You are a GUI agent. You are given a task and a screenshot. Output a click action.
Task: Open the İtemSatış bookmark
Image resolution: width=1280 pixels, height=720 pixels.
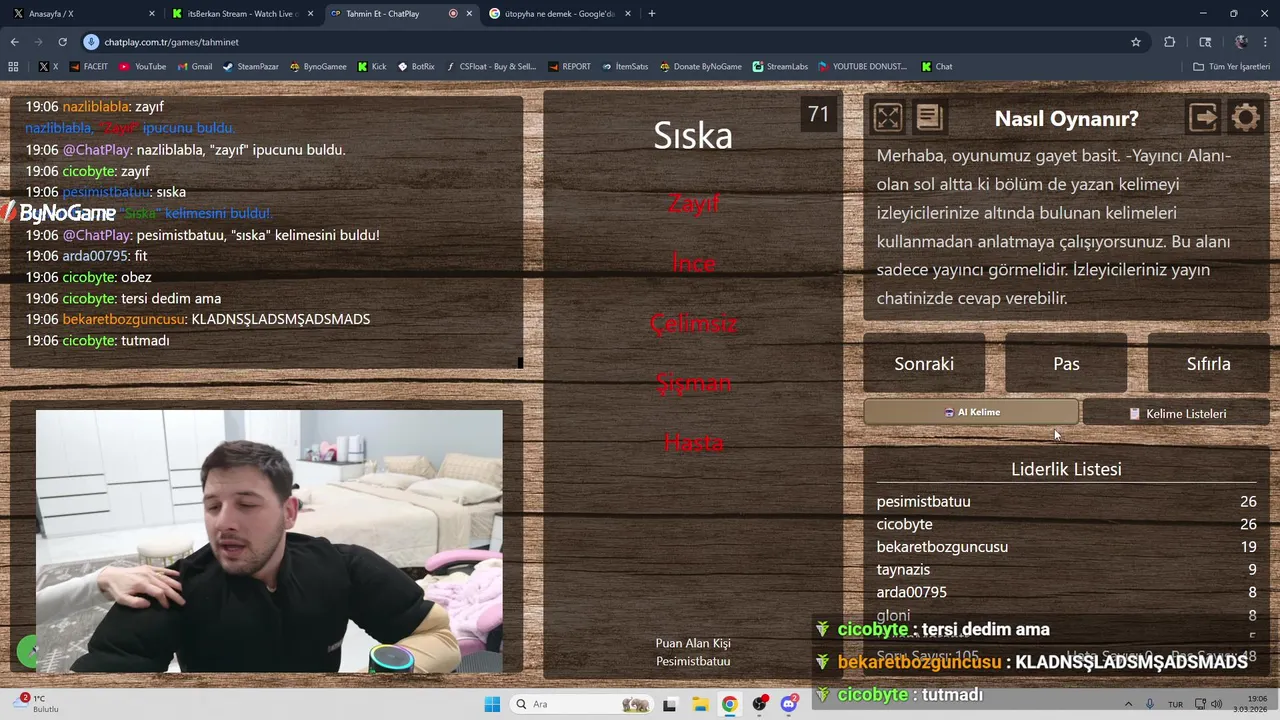point(625,67)
